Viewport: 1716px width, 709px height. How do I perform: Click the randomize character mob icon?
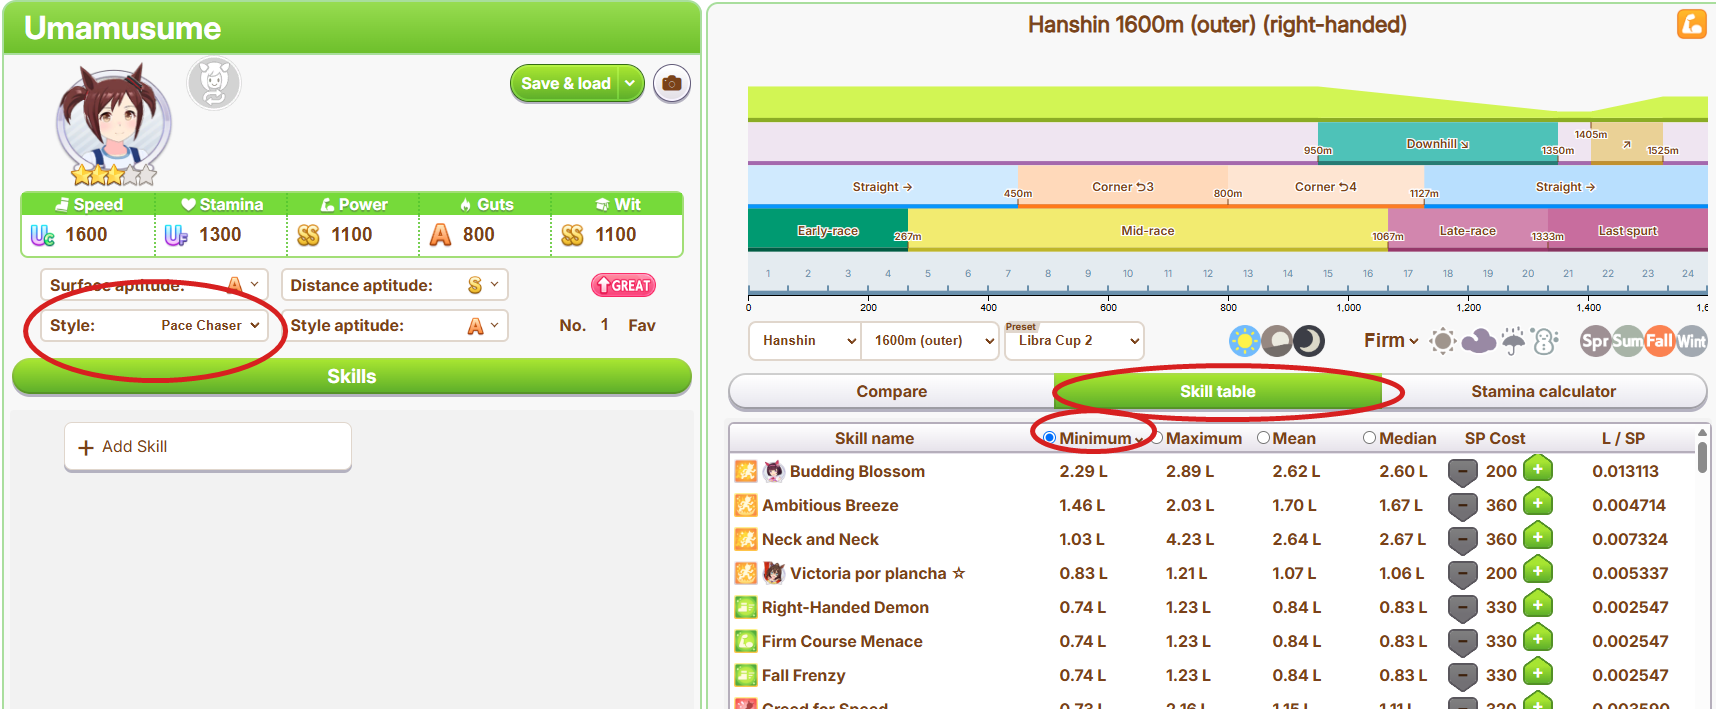coord(214,84)
